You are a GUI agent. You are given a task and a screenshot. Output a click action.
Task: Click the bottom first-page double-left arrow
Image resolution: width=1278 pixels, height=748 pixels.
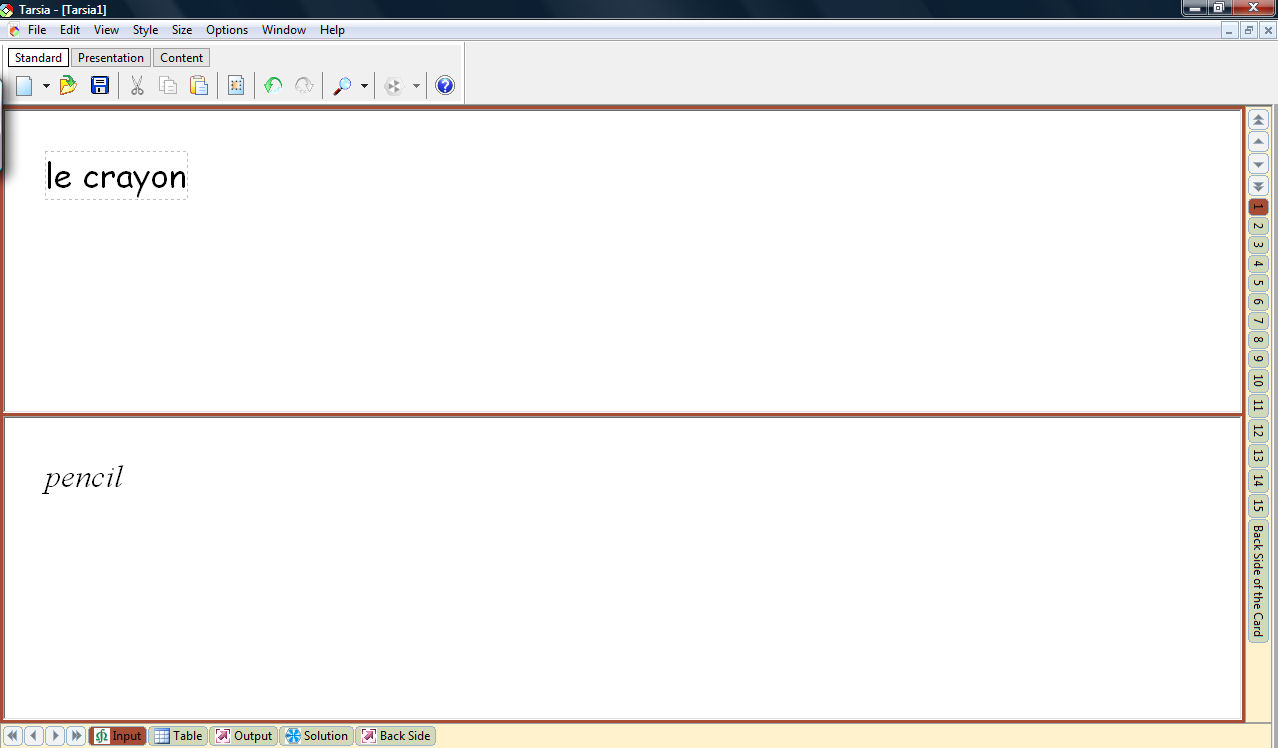click(13, 736)
